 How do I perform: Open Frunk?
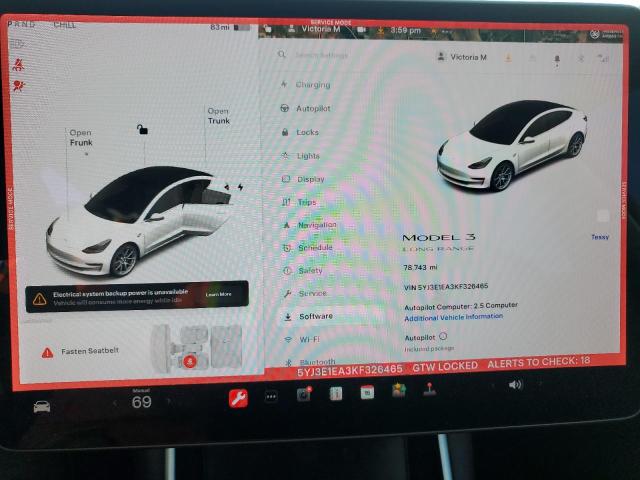click(81, 138)
